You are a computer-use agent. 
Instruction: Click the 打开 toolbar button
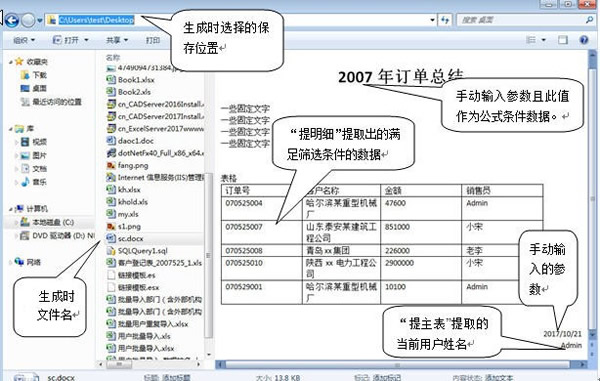point(71,40)
